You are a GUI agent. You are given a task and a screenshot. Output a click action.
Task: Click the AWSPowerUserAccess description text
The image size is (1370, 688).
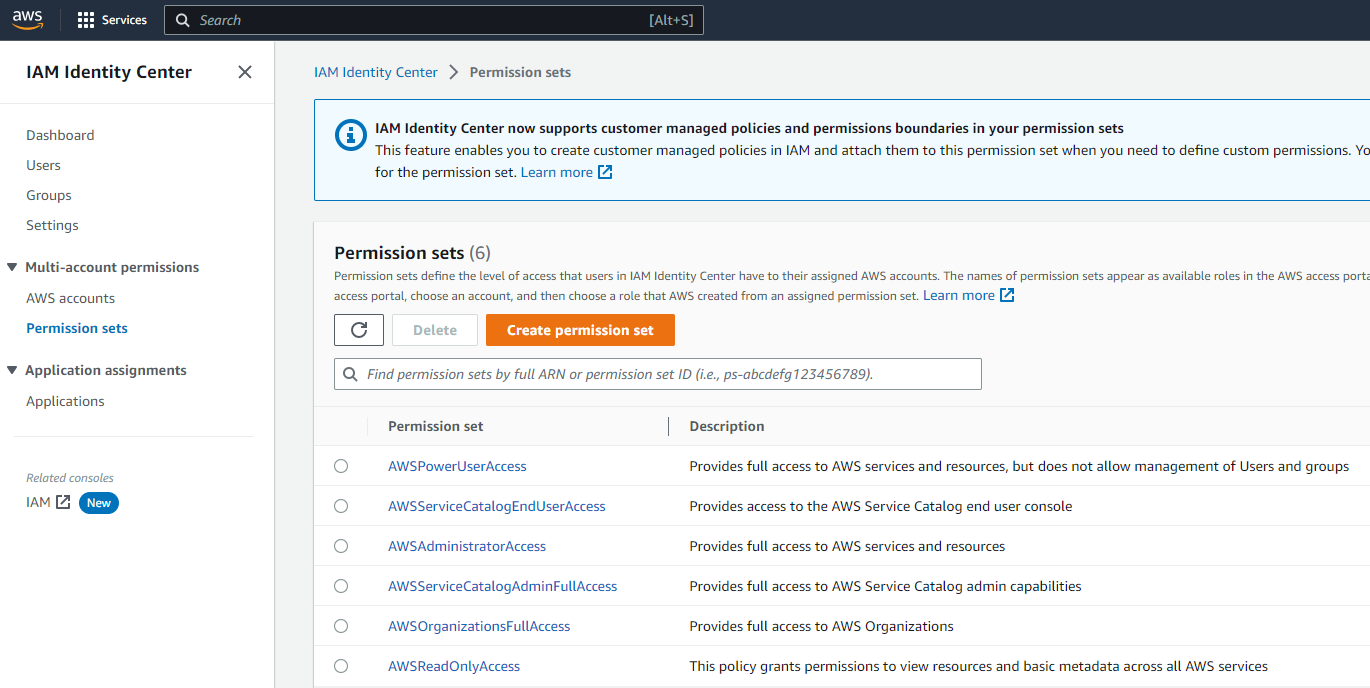tap(1019, 466)
